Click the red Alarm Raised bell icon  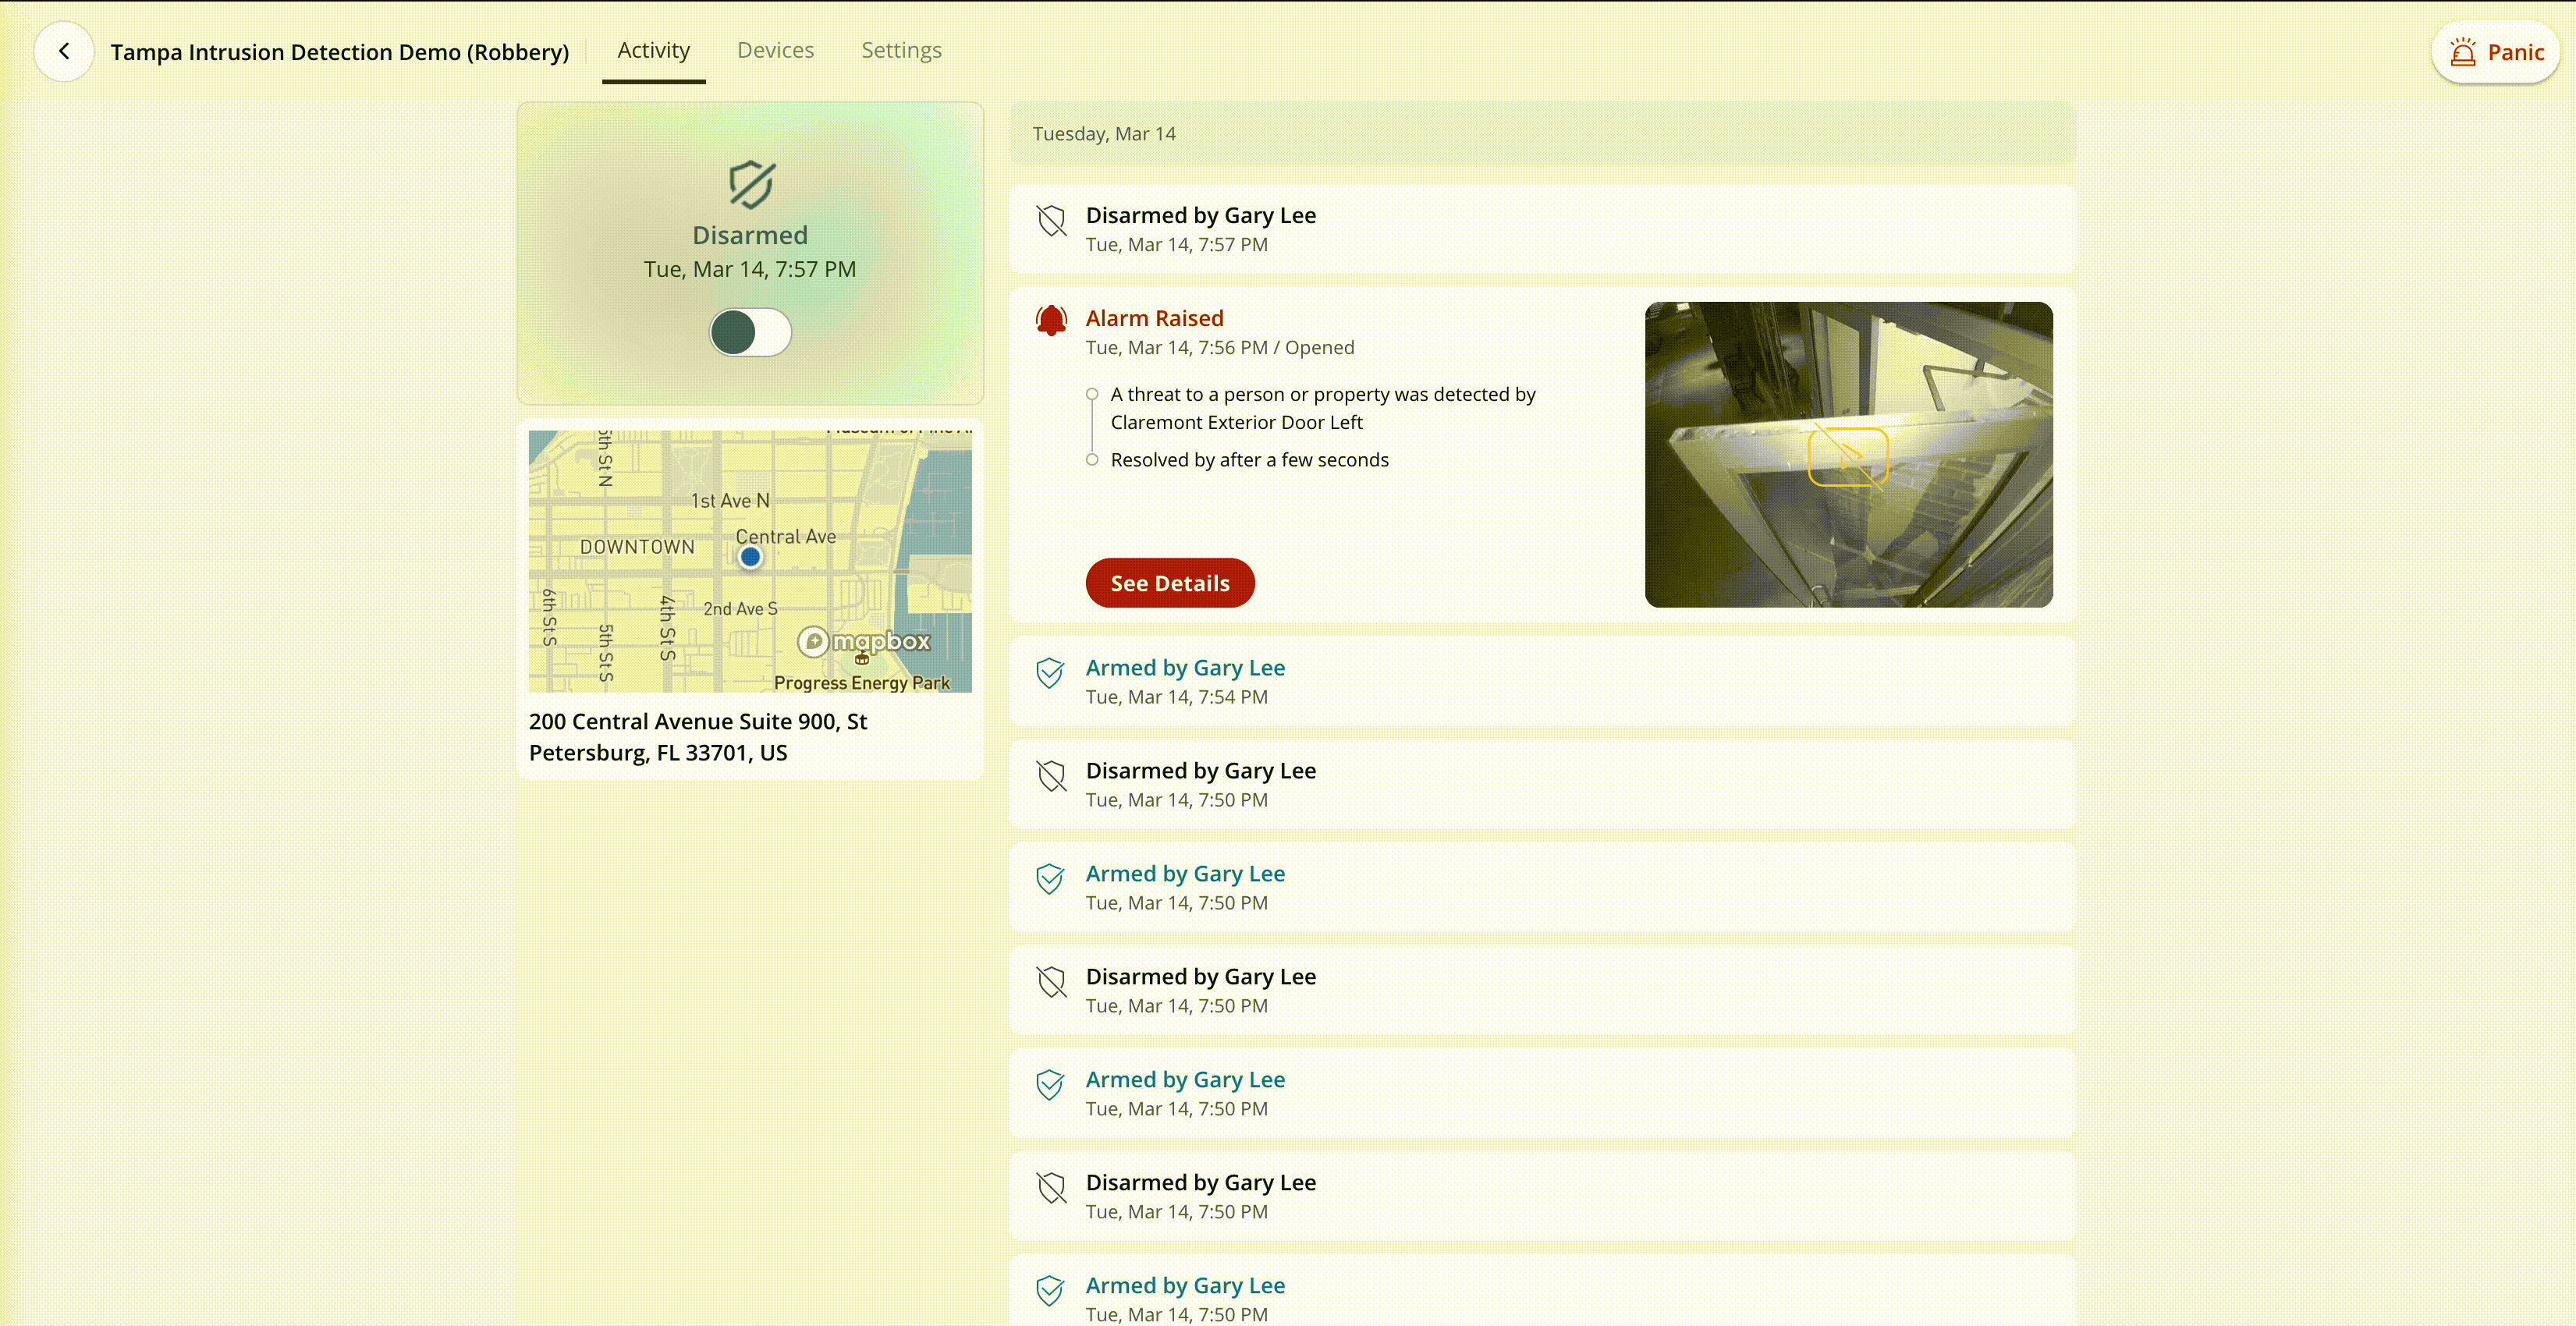point(1051,320)
